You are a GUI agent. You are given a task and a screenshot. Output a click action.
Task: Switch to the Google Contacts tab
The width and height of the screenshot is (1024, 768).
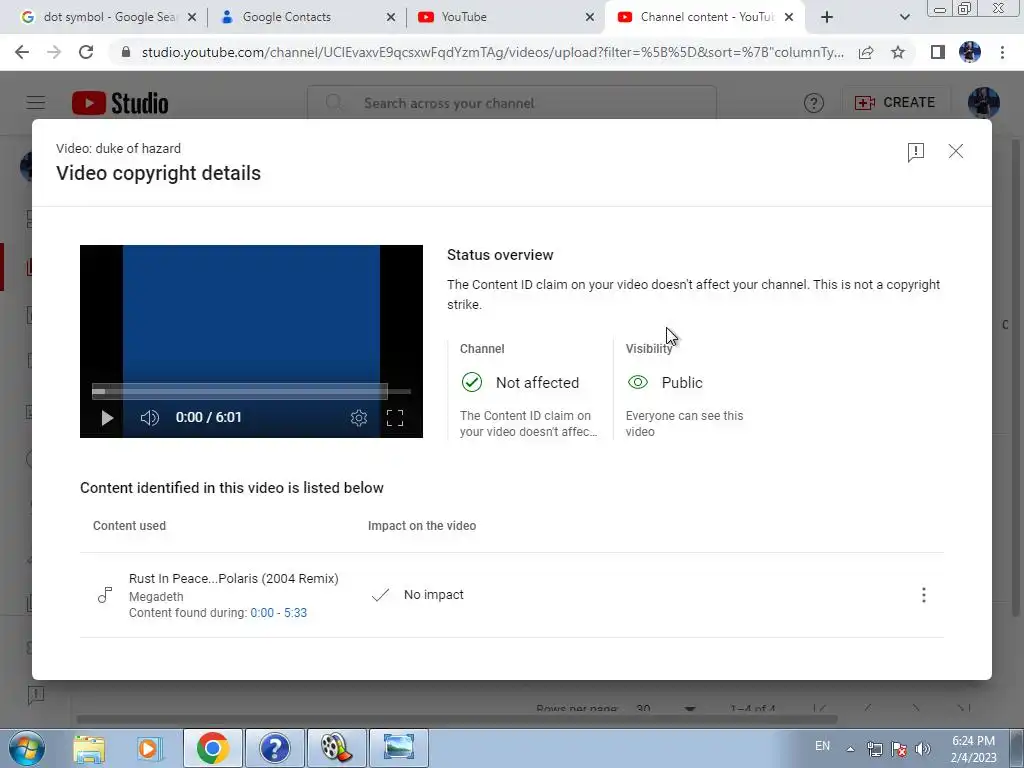306,17
